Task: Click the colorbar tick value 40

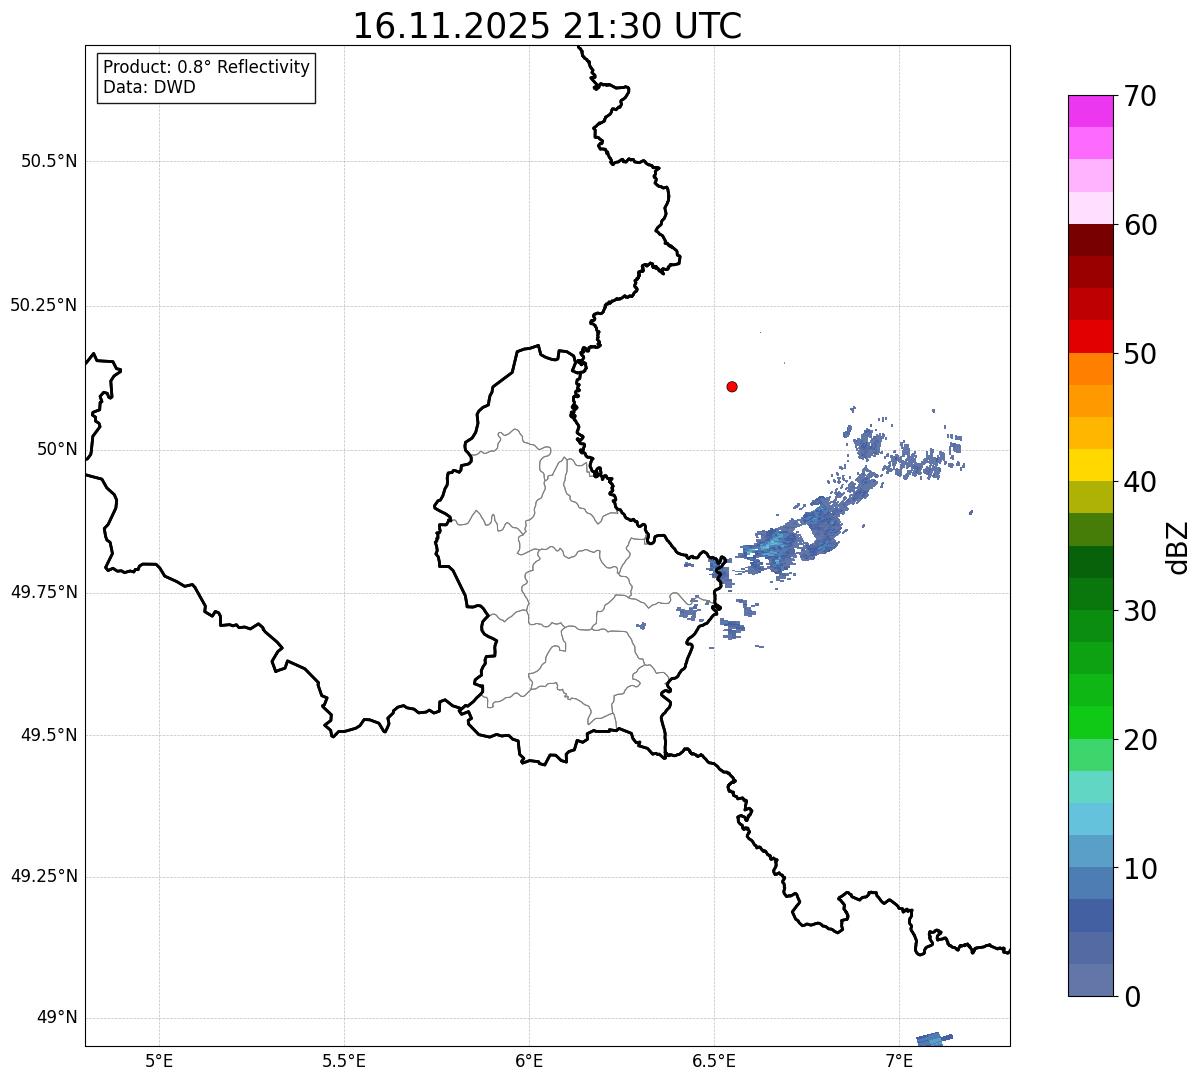Action: [x=1140, y=482]
